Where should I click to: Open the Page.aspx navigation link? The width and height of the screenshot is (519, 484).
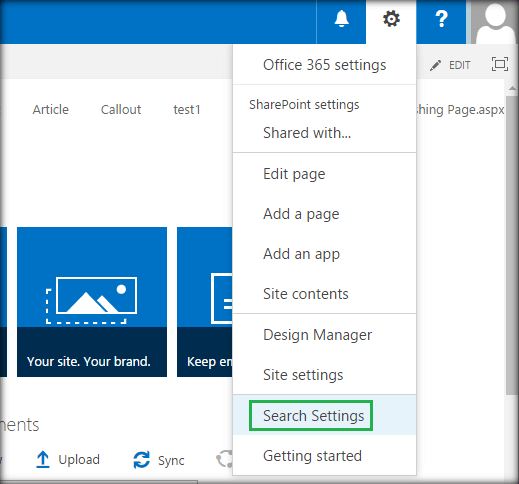point(460,110)
